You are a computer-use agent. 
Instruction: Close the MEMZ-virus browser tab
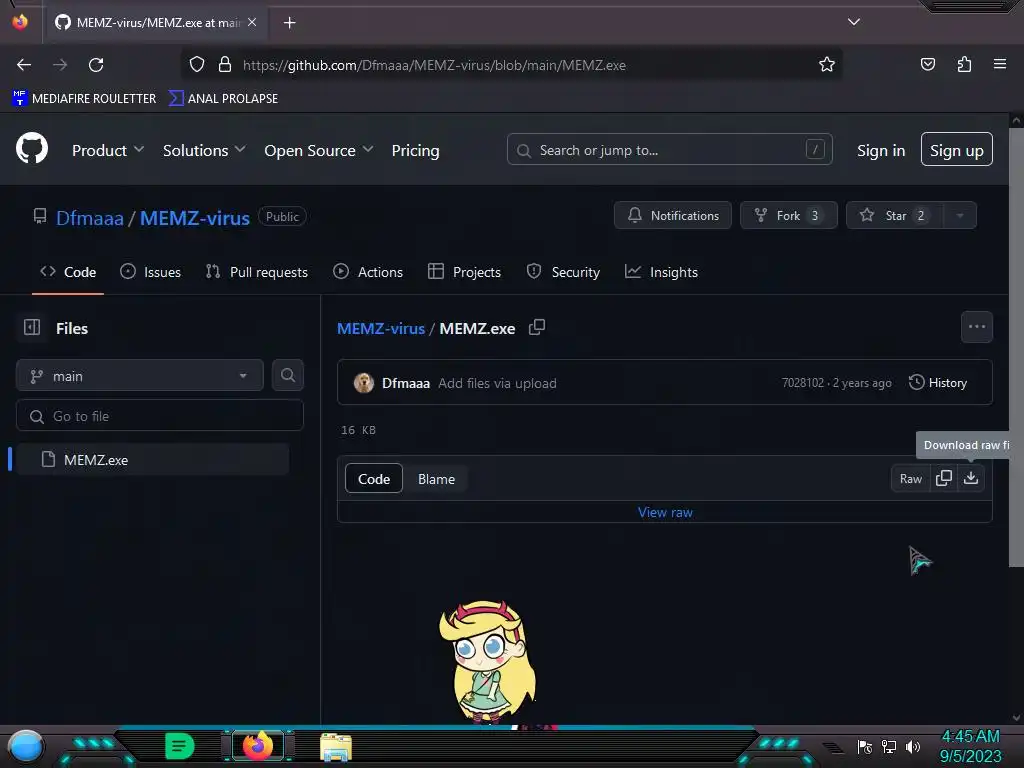click(252, 22)
